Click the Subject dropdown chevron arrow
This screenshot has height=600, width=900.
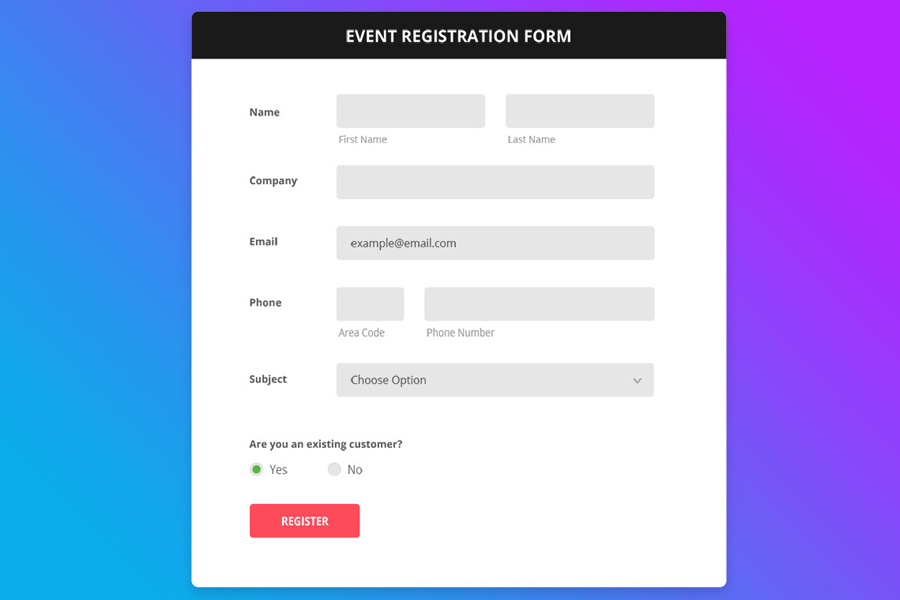point(637,381)
